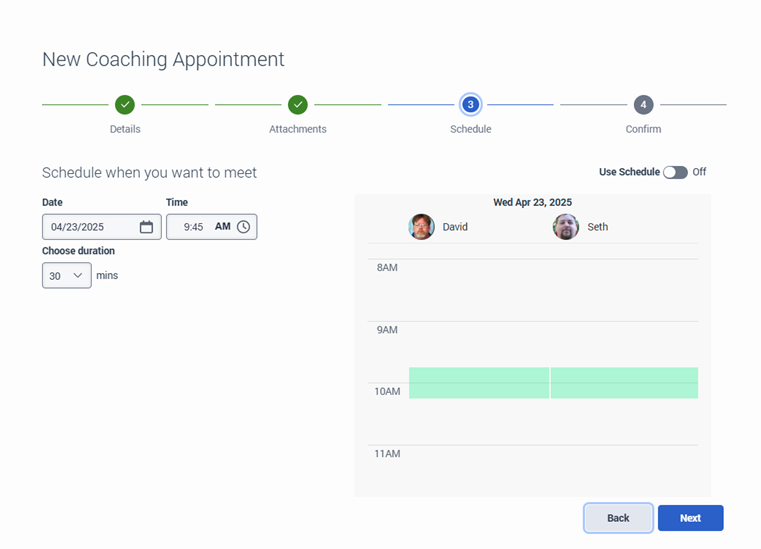The image size is (761, 549).
Task: Click Seth's avatar photo
Action: [x=566, y=227]
